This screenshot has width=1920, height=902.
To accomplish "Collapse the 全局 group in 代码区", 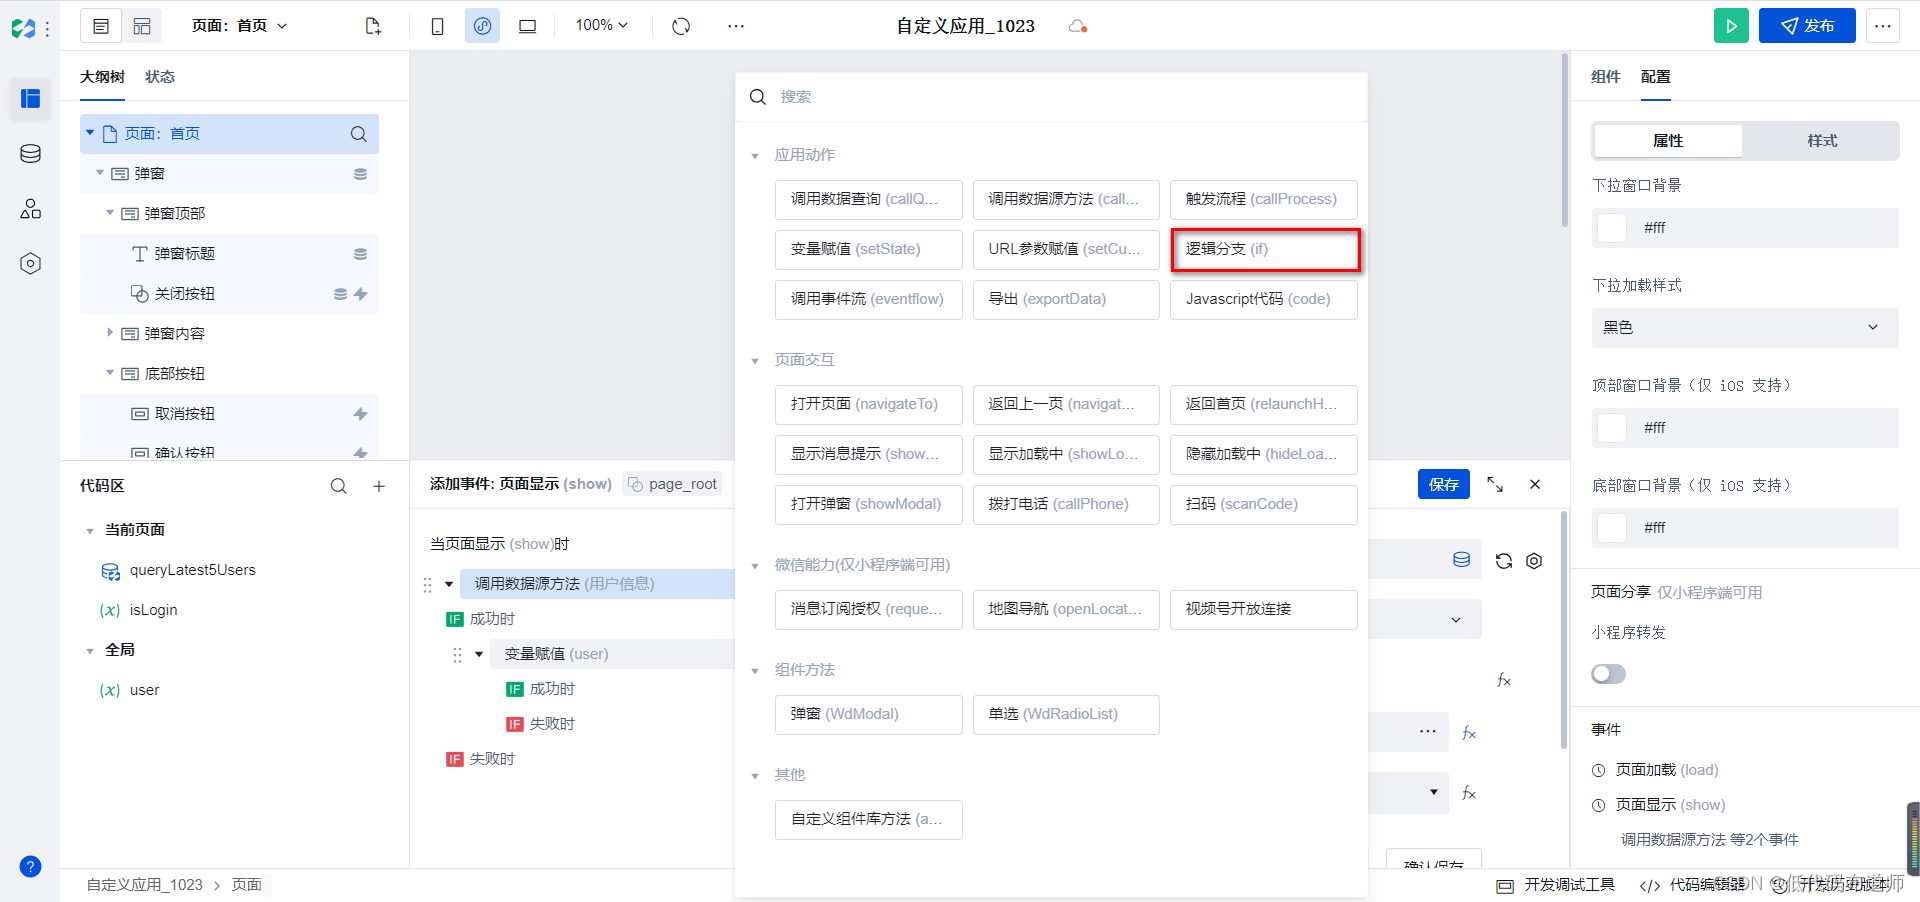I will [90, 651].
